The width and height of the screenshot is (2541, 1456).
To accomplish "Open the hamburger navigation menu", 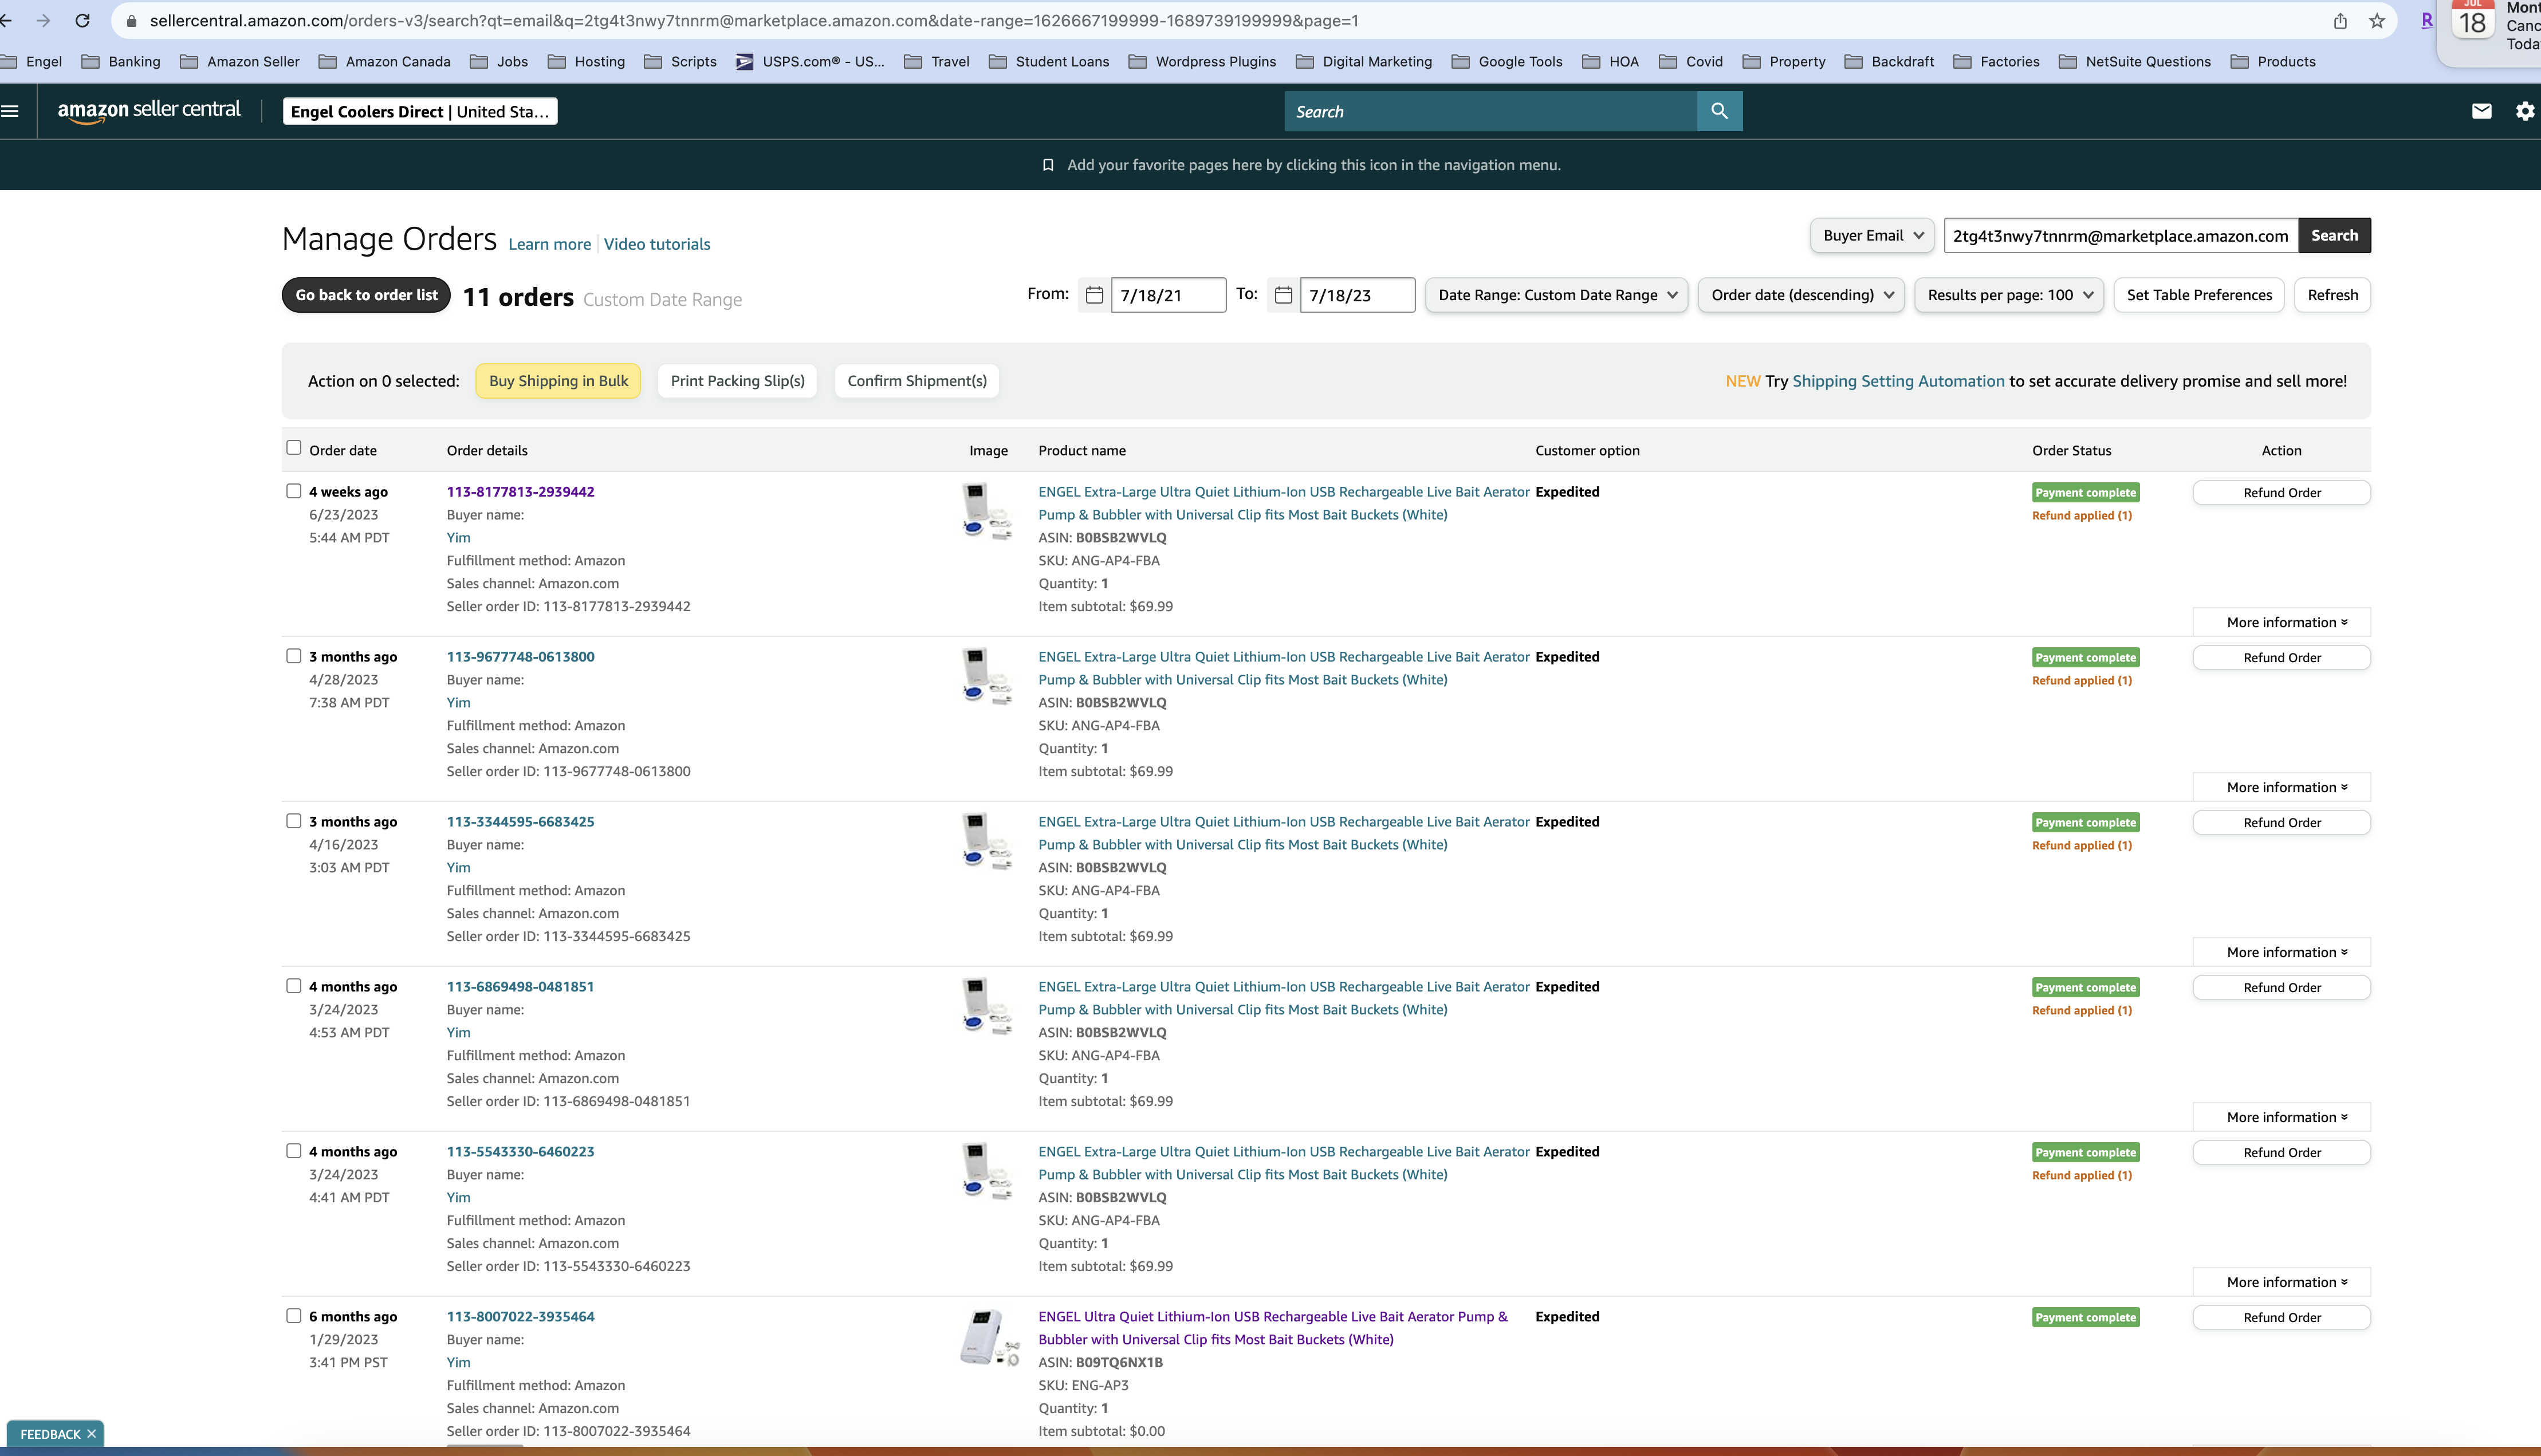I will [11, 111].
